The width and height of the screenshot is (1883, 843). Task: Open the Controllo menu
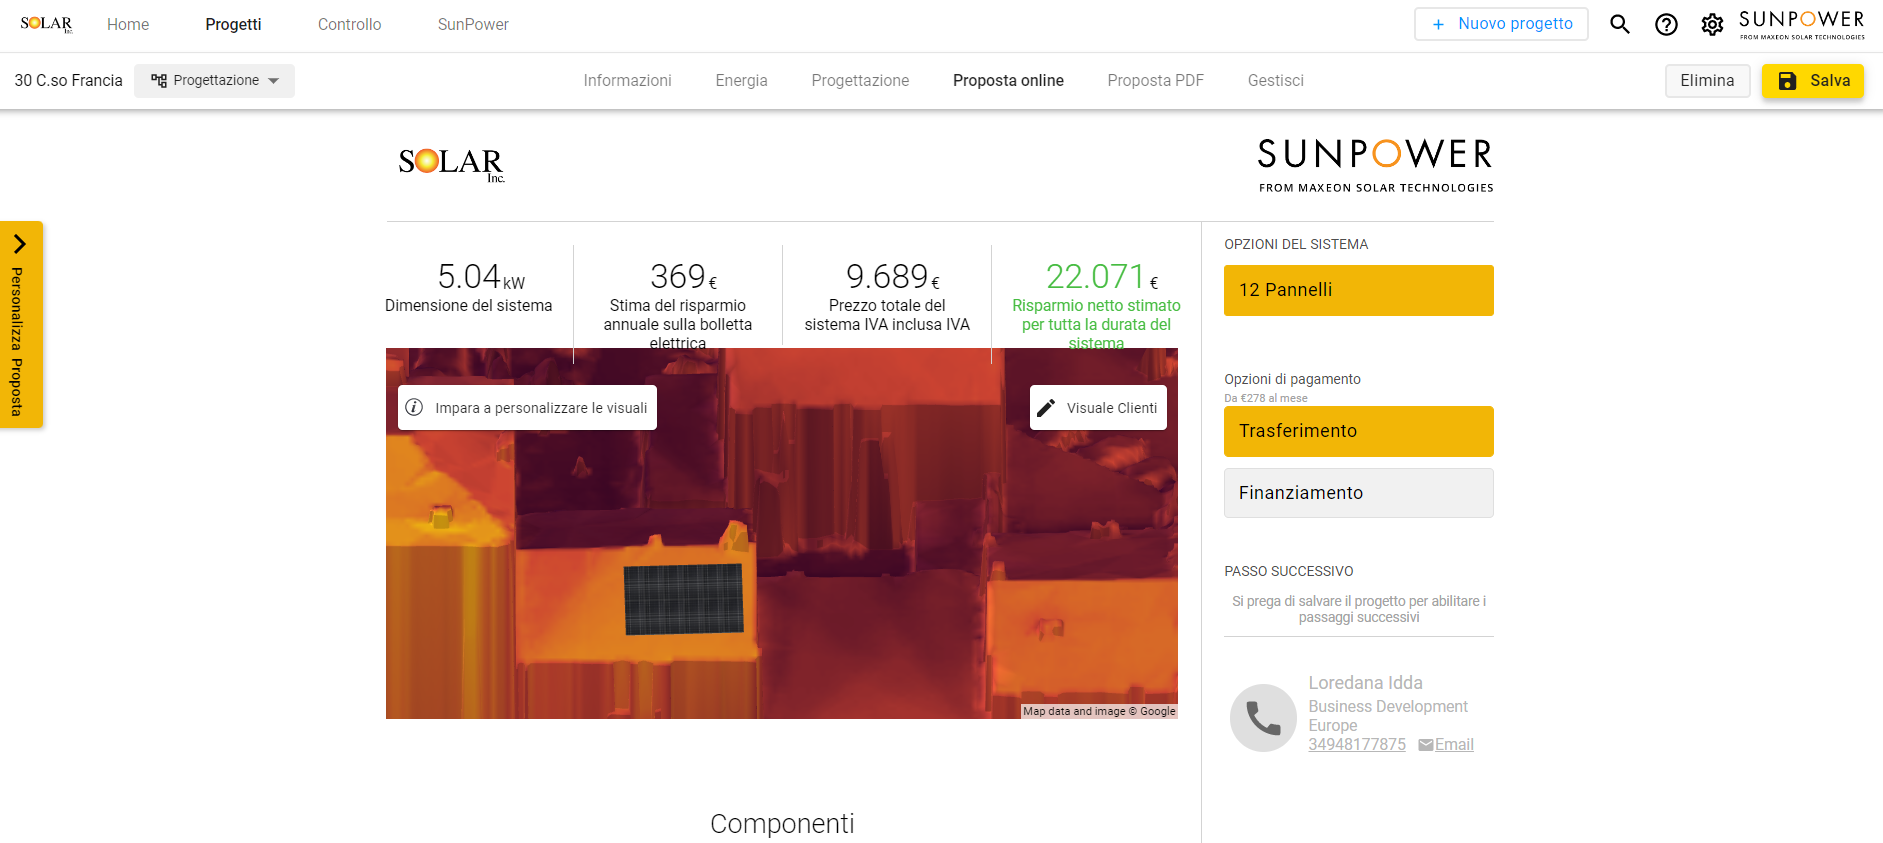click(349, 24)
